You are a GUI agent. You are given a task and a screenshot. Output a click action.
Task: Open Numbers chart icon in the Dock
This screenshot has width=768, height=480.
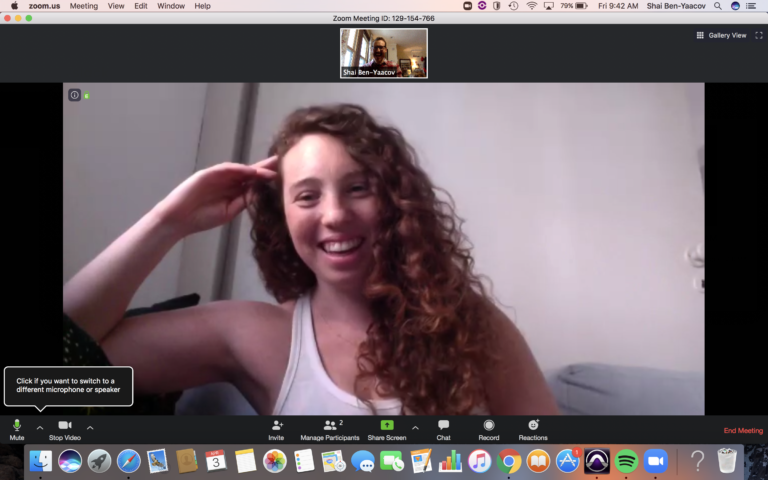click(x=450, y=461)
